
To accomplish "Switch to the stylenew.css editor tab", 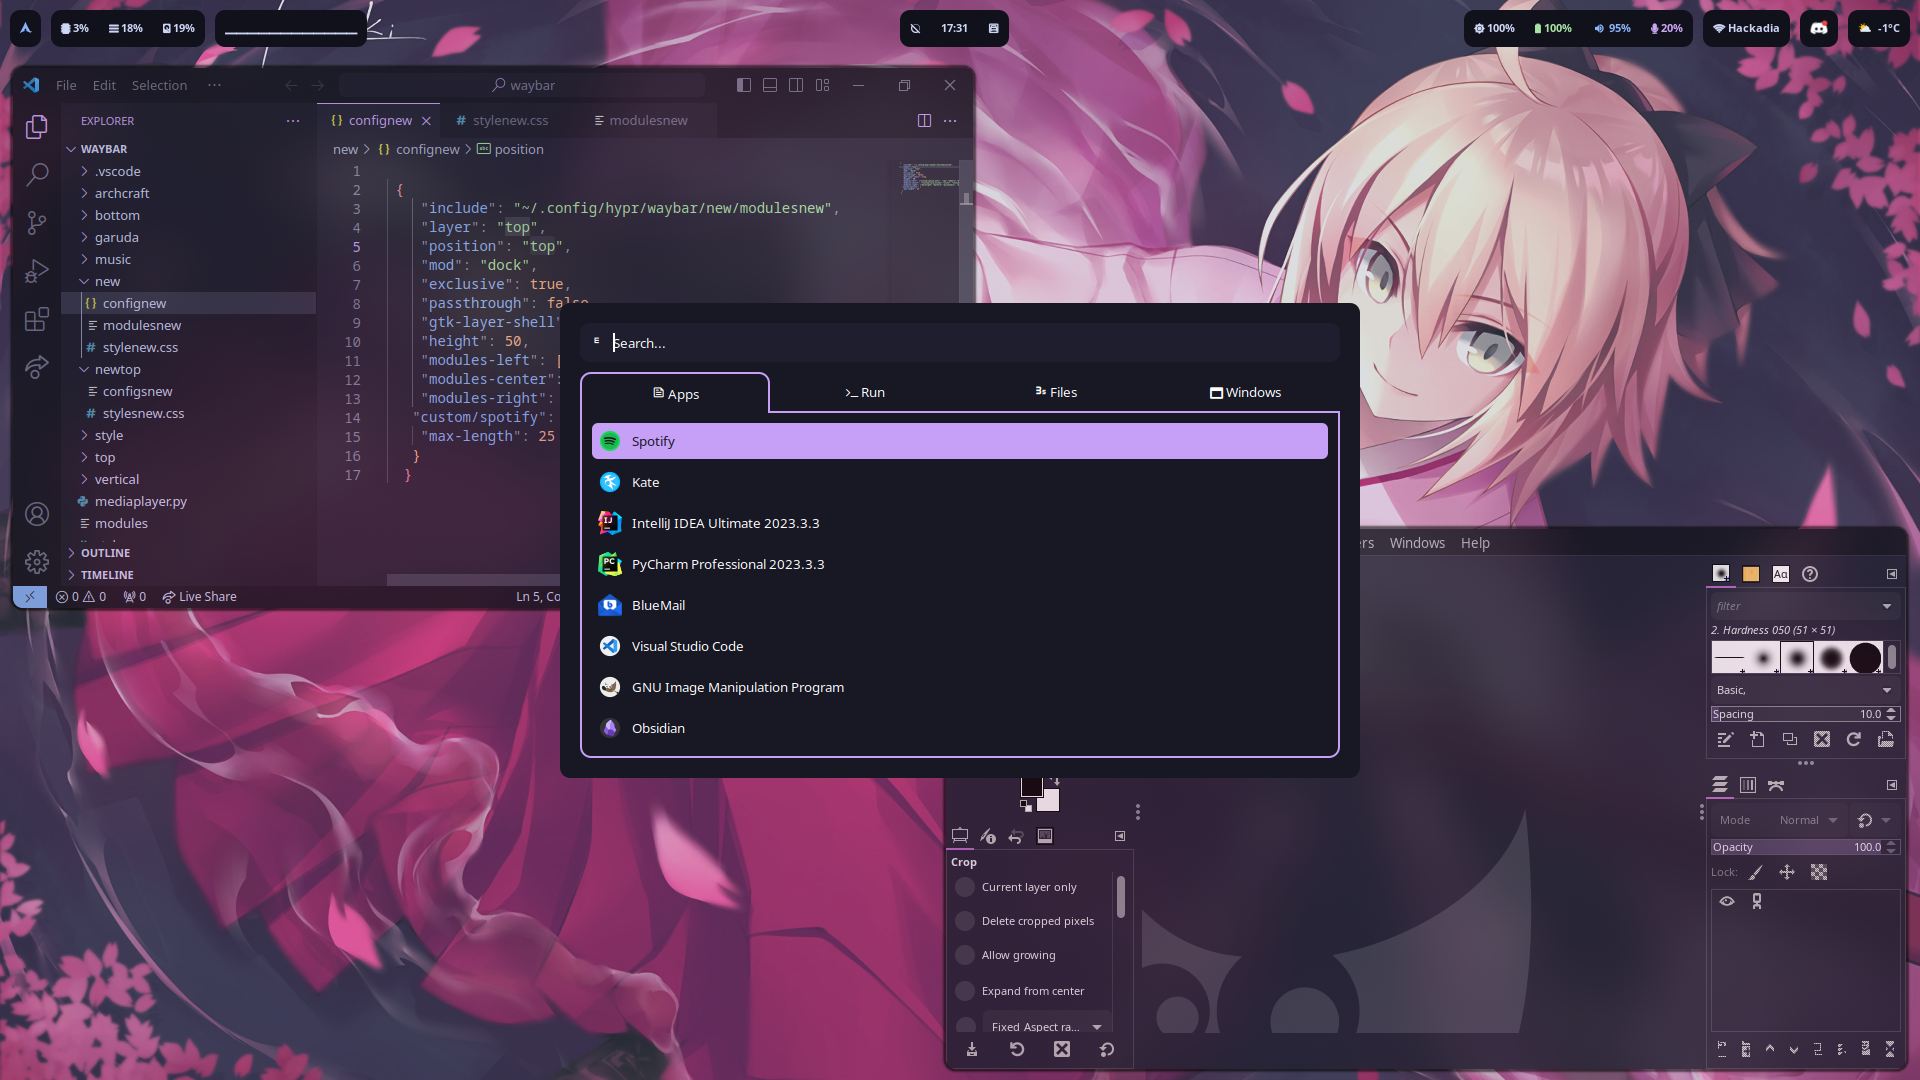I will point(510,120).
